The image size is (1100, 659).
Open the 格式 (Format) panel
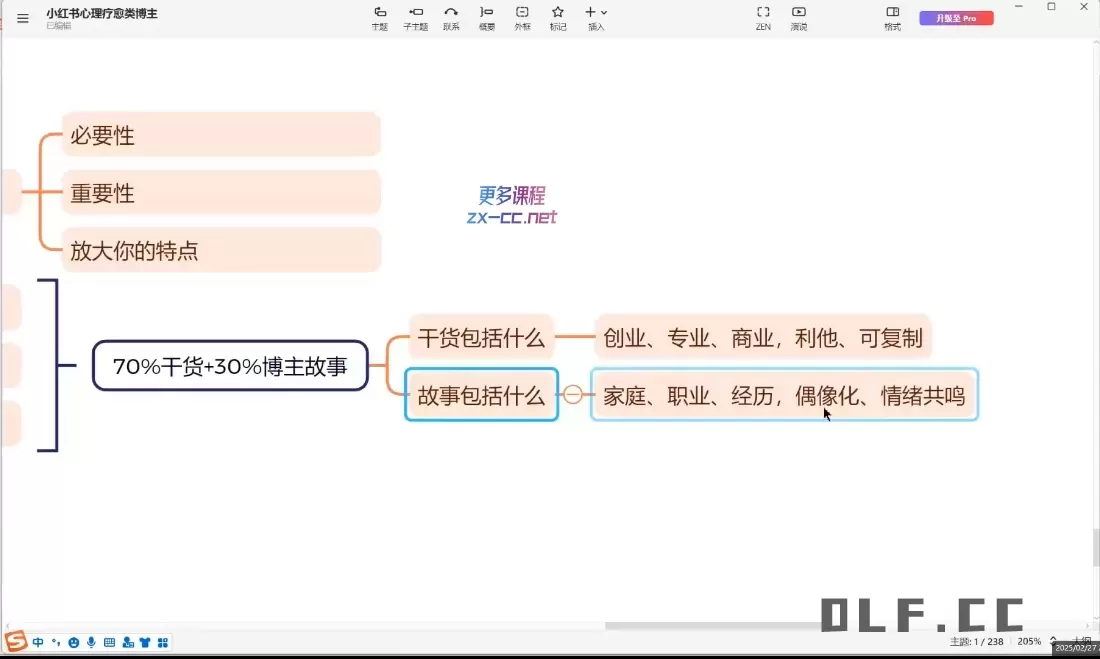point(892,18)
